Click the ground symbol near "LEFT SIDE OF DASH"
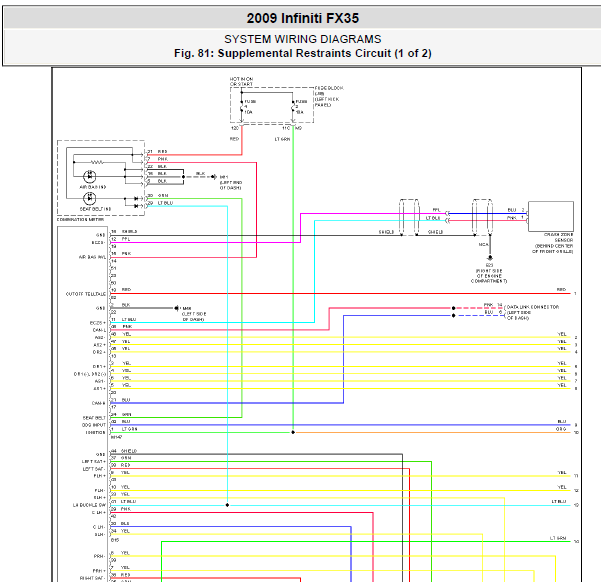This screenshot has height=582, width=601. [x=177, y=308]
